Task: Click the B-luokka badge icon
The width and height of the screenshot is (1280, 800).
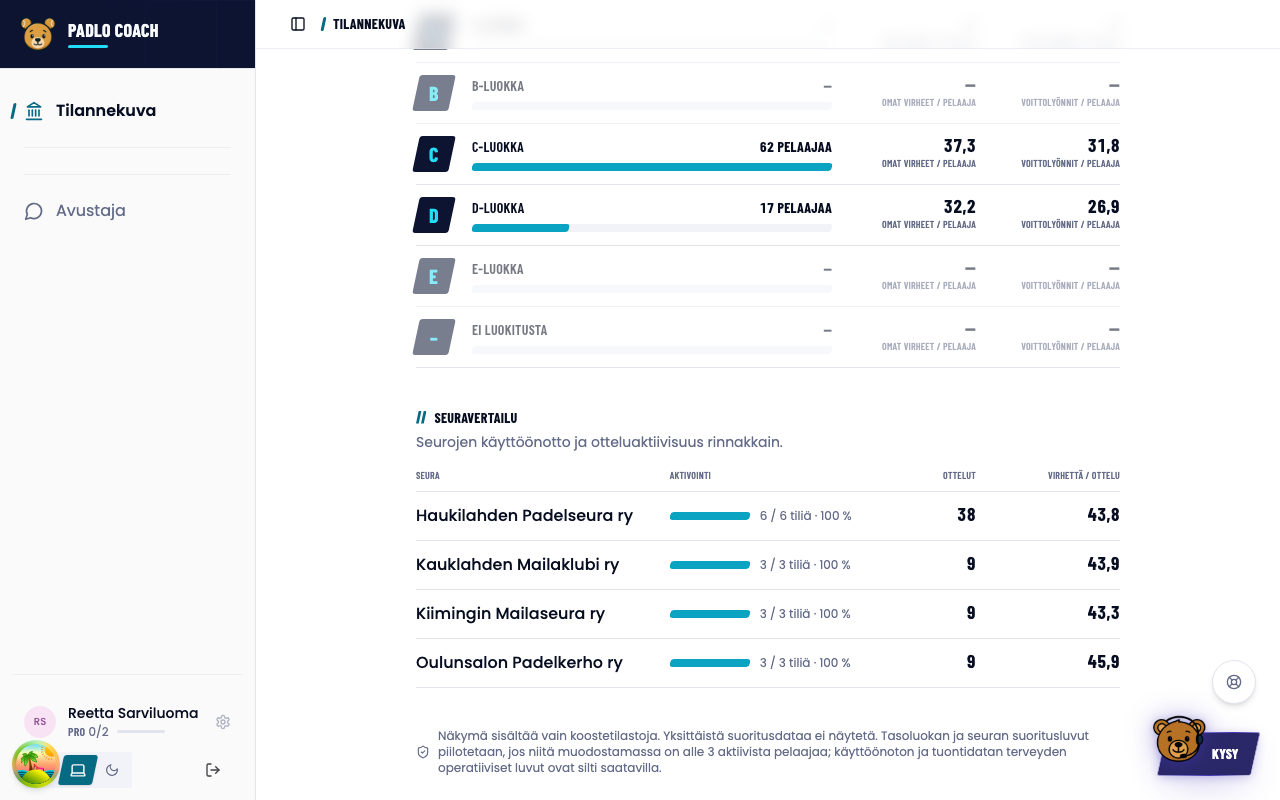Action: tap(434, 94)
